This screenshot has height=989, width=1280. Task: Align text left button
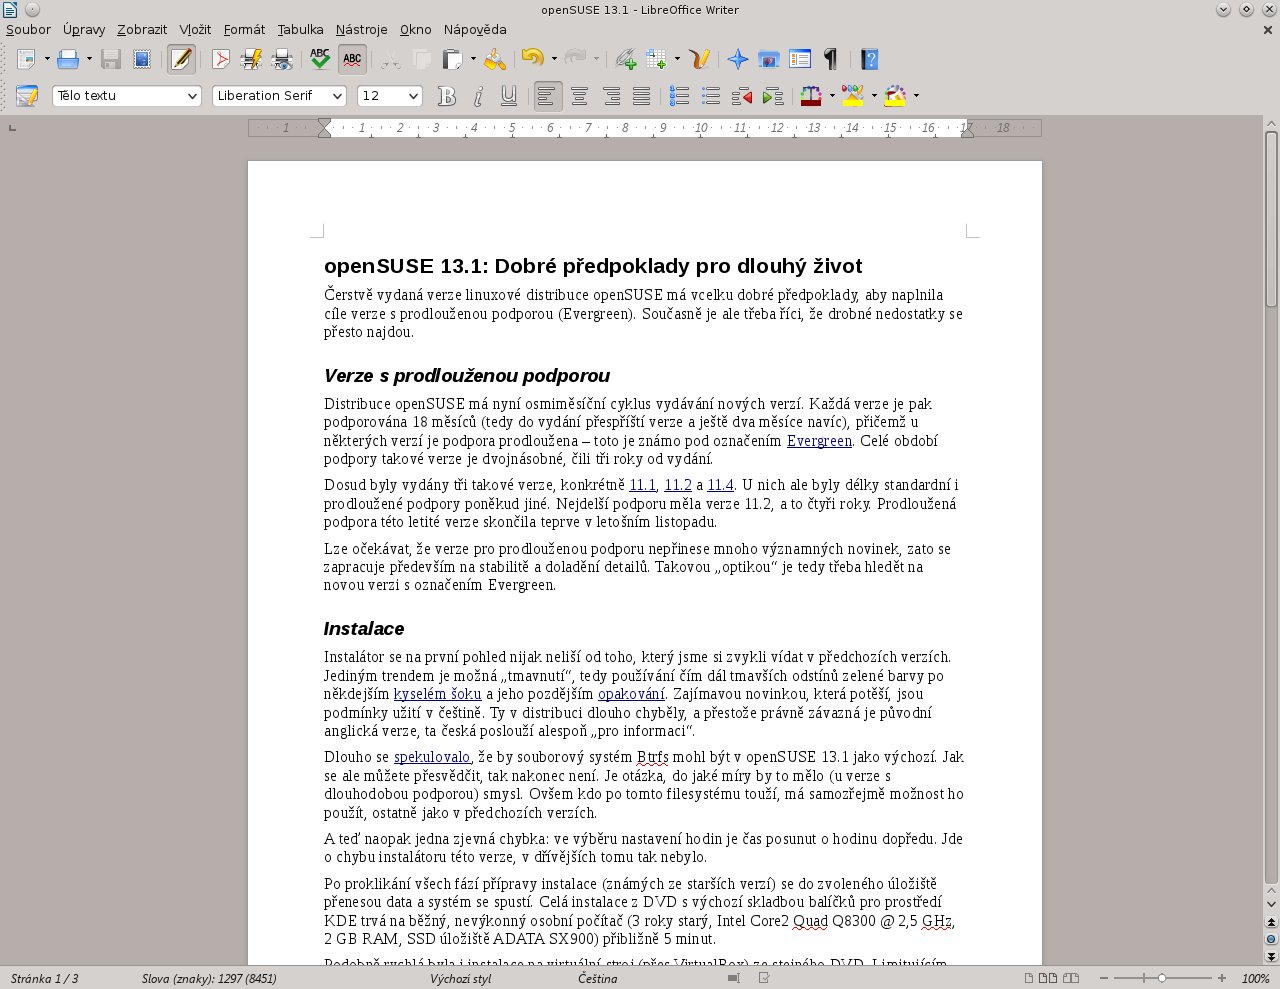547,96
